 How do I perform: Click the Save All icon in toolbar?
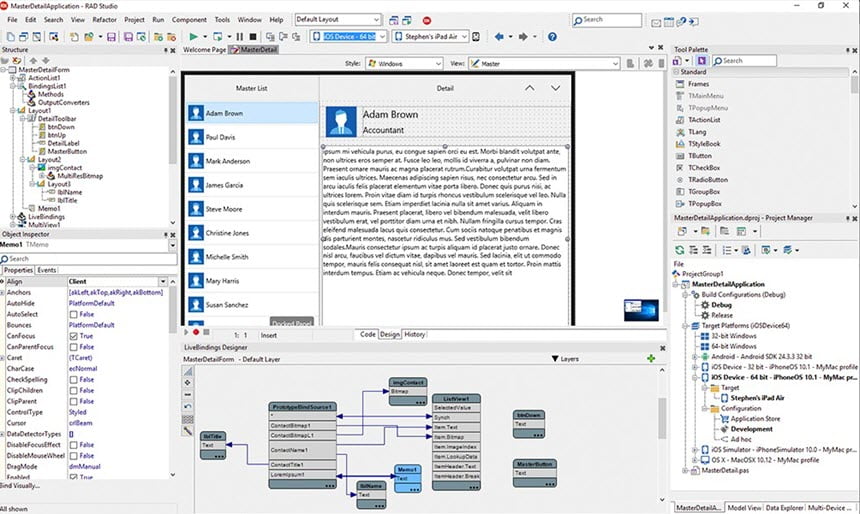(x=128, y=37)
